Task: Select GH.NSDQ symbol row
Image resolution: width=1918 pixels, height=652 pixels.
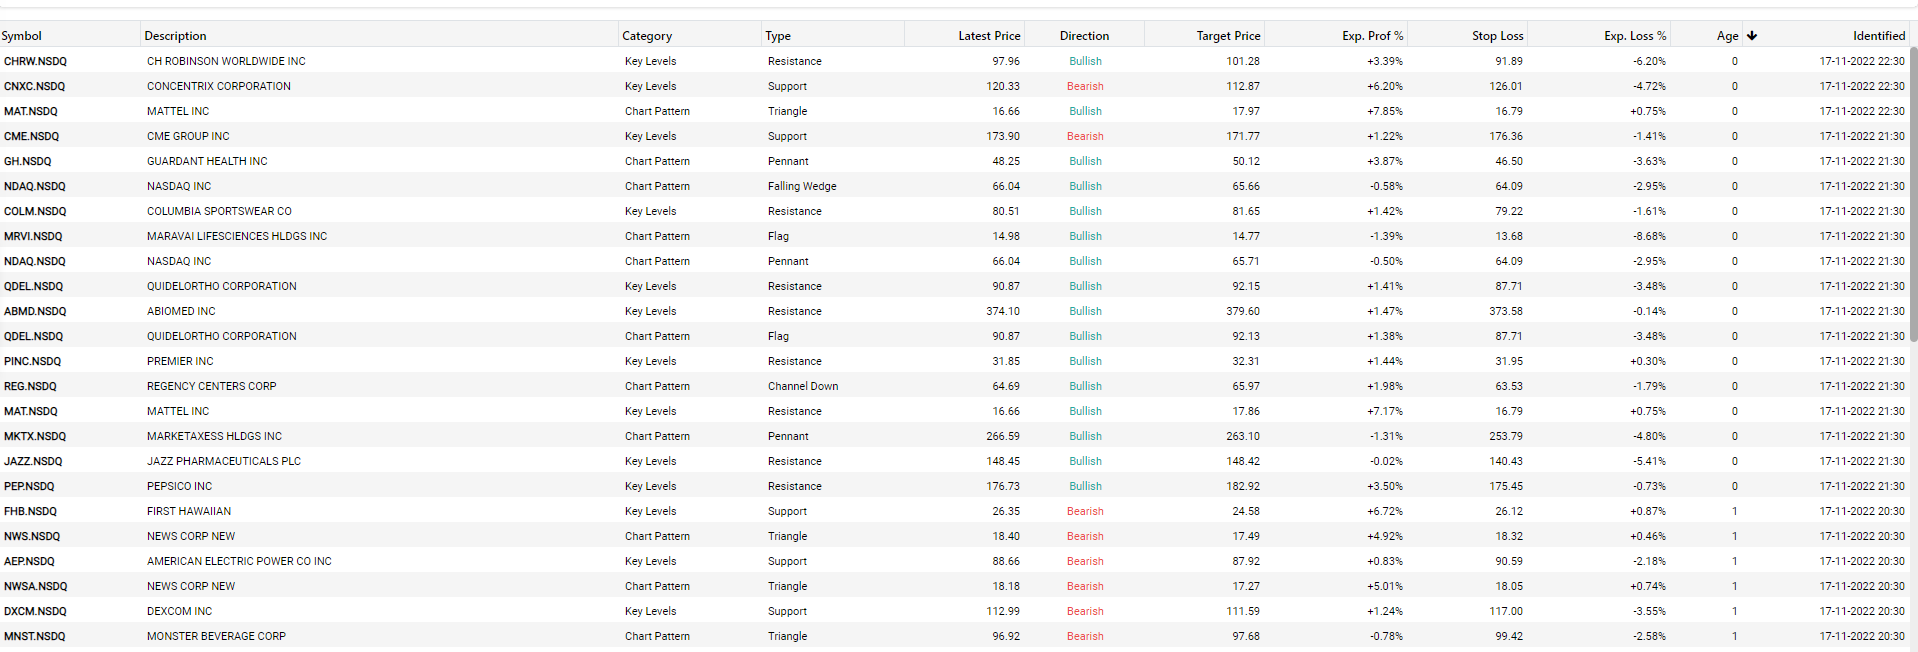Action: (27, 161)
